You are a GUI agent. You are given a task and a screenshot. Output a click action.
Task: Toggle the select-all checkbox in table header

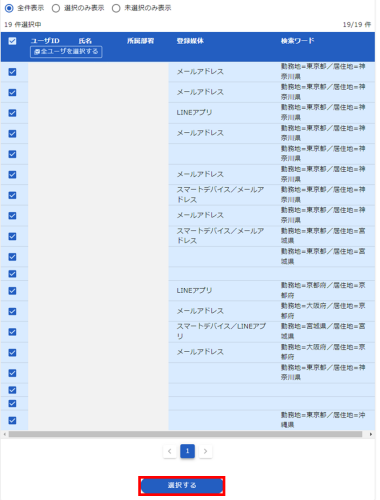point(12,41)
